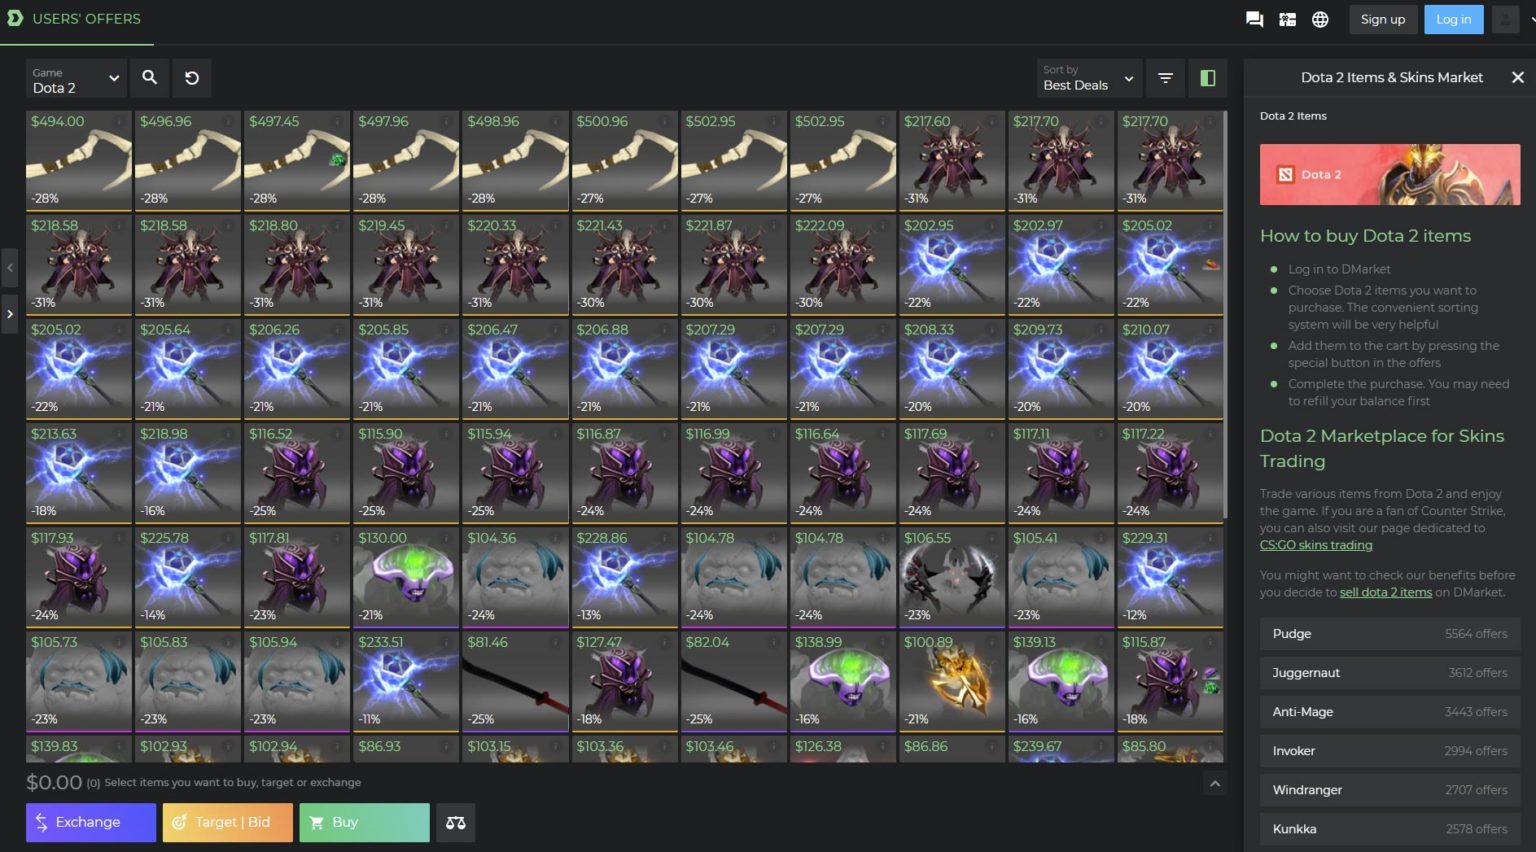1536x852 pixels.
Task: Select the $106.55 item card
Action: pyautogui.click(x=951, y=577)
